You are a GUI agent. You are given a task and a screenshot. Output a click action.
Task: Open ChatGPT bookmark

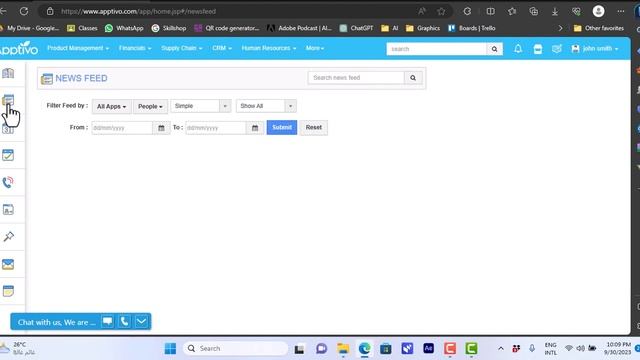357,28
